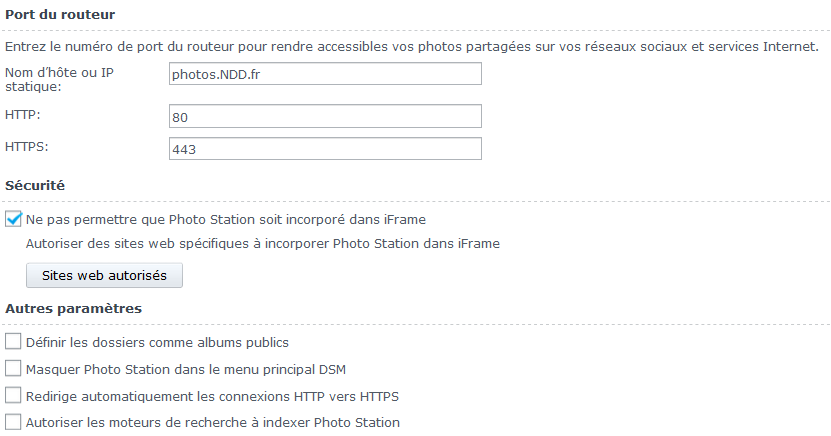Image resolution: width=831 pixels, height=436 pixels.
Task: Click the HTTP port field showing 80
Action: [326, 117]
